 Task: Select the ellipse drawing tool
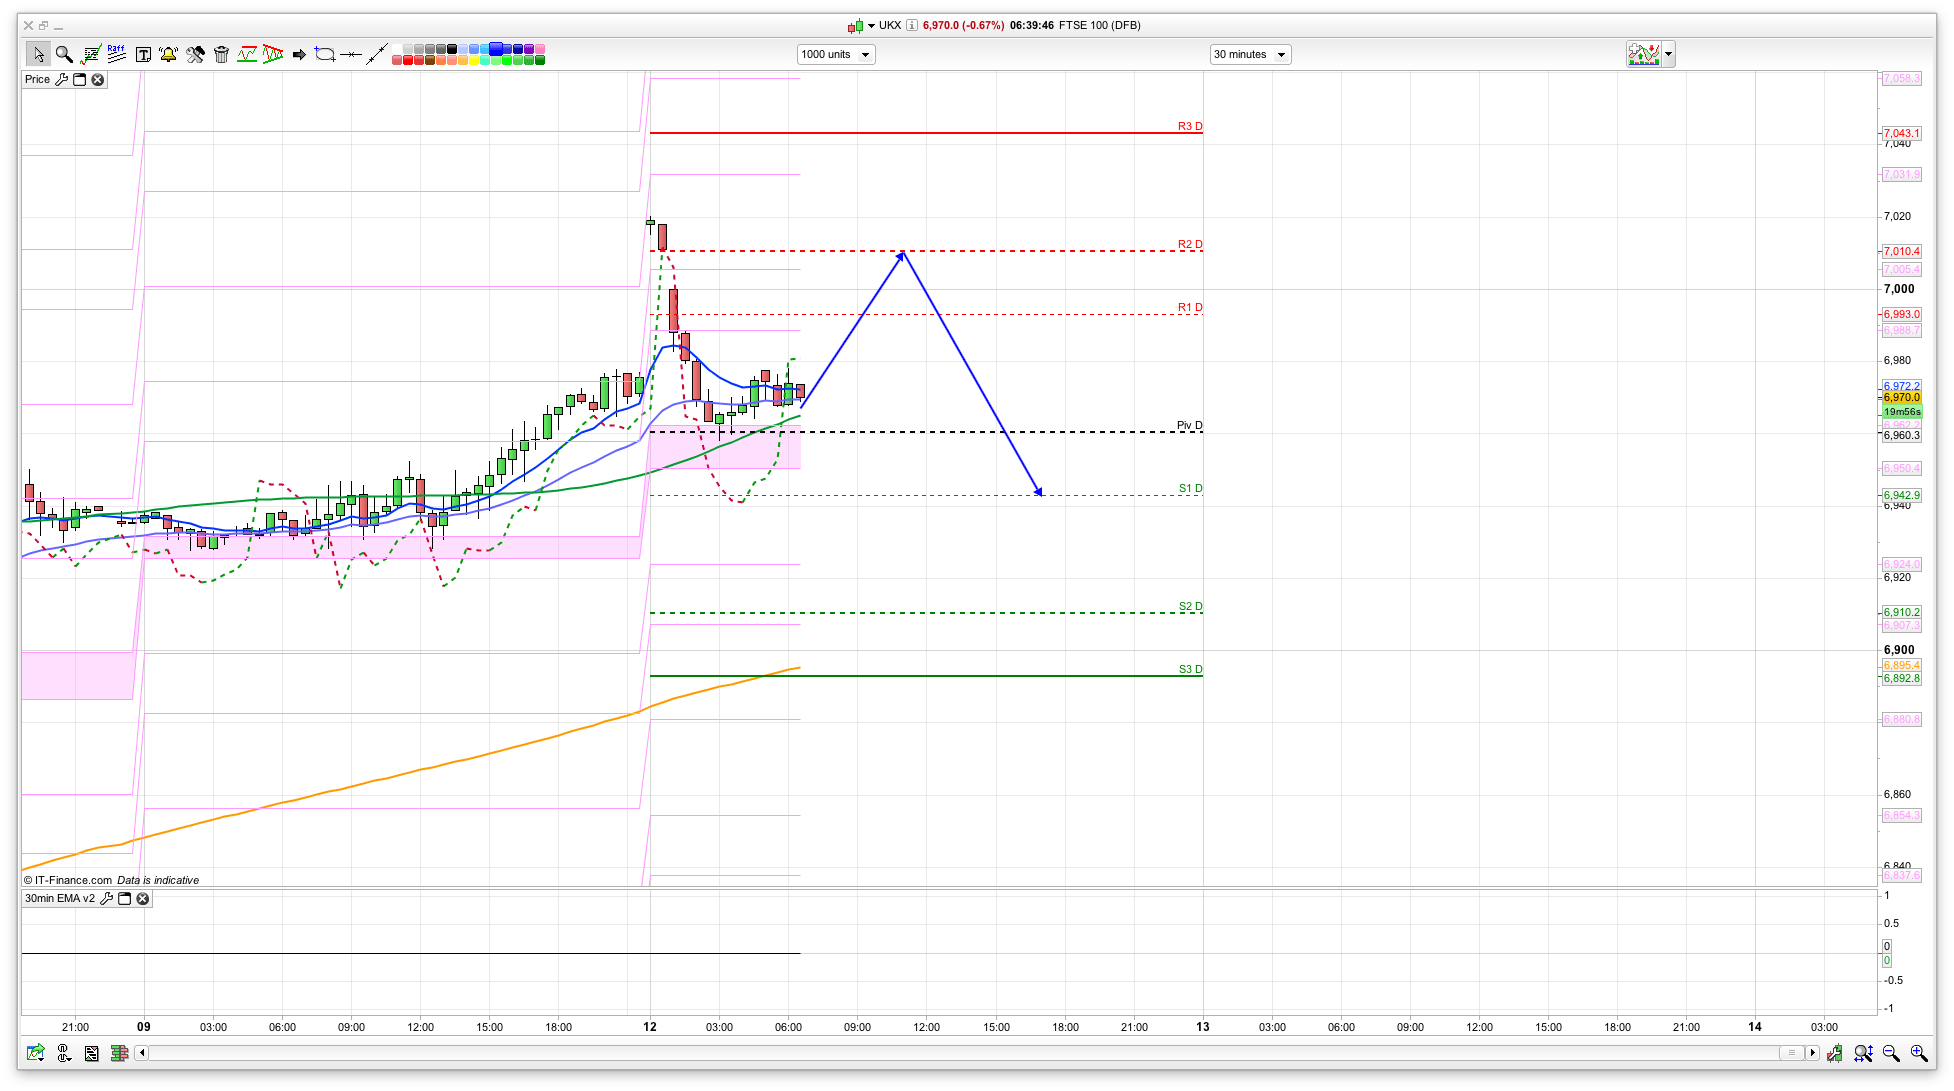tap(324, 54)
